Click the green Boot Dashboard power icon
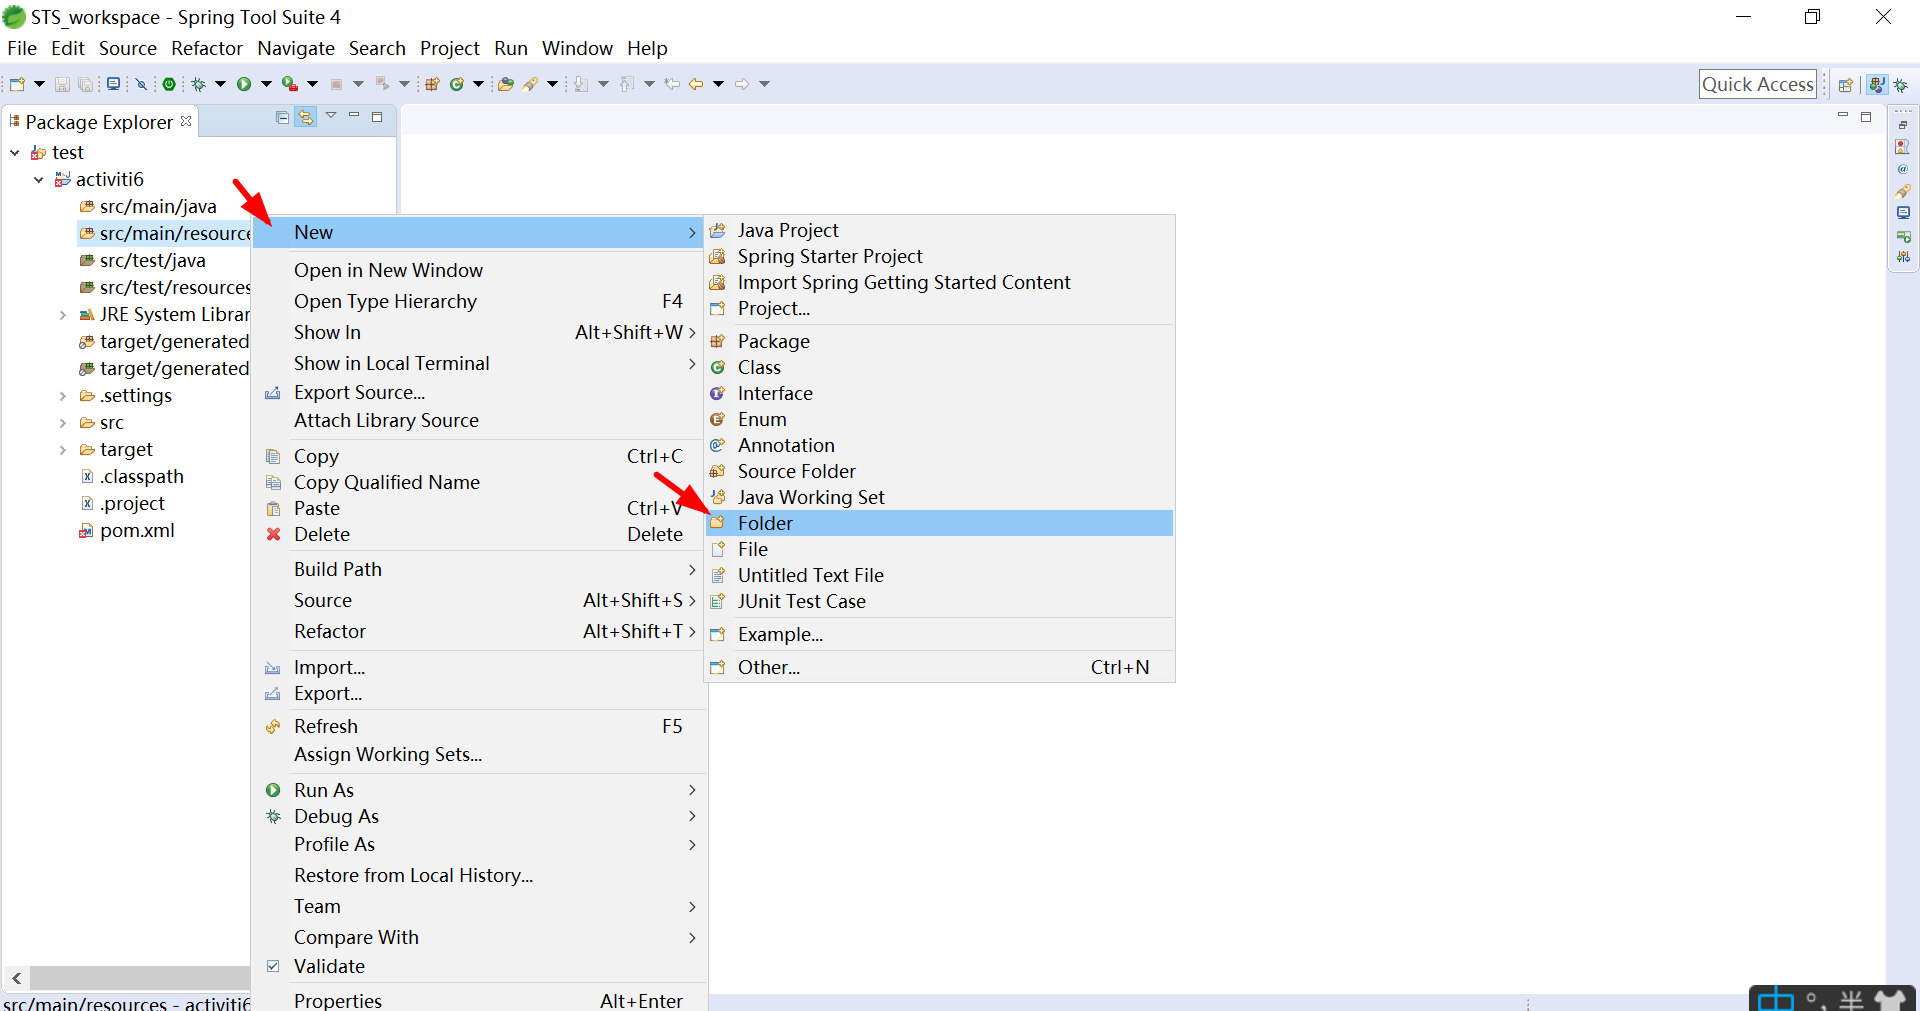The image size is (1920, 1011). (x=169, y=84)
